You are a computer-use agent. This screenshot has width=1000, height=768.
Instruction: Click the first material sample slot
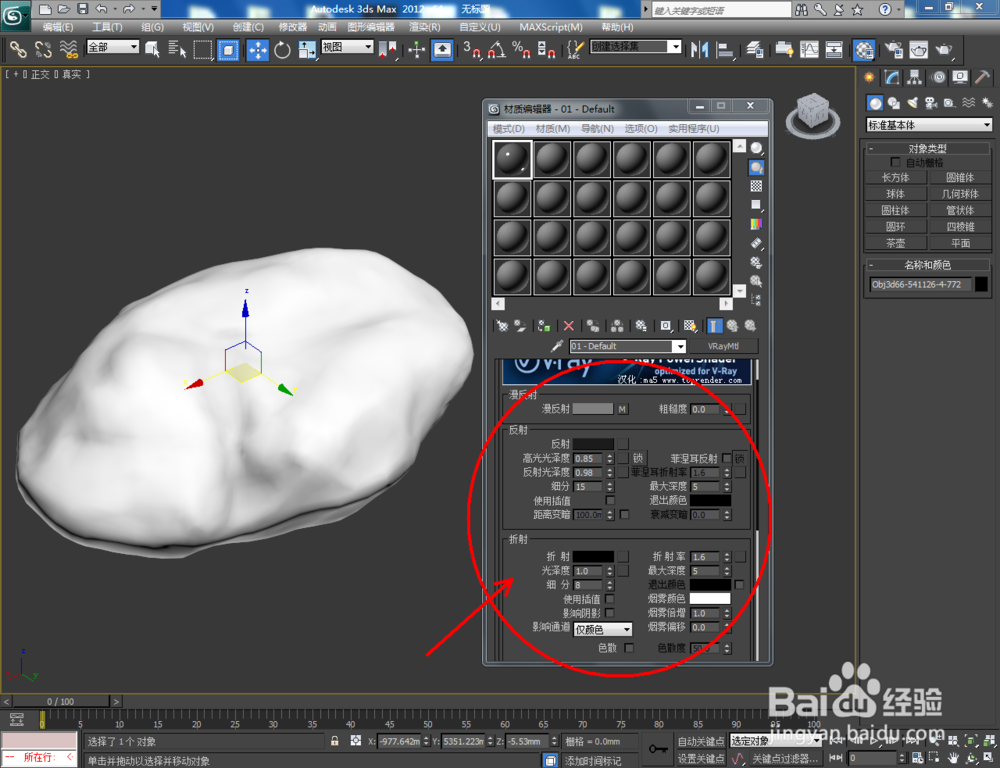[512, 159]
